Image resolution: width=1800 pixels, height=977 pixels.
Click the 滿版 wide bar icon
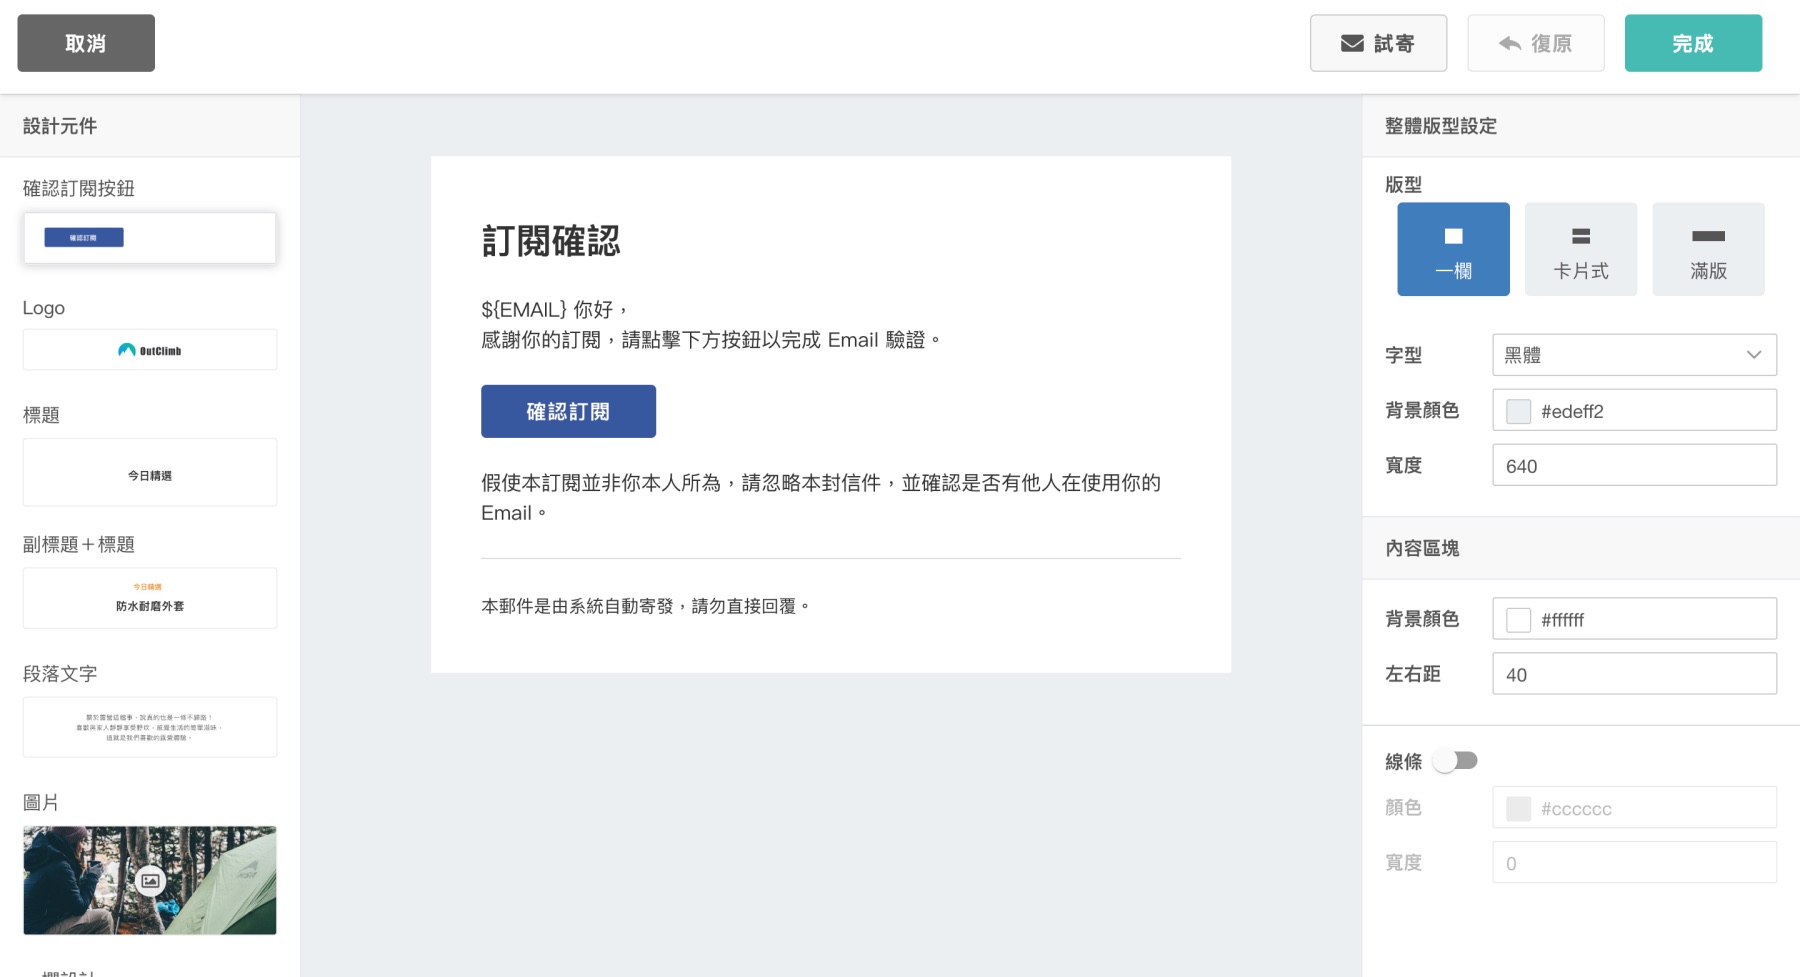tap(1708, 236)
